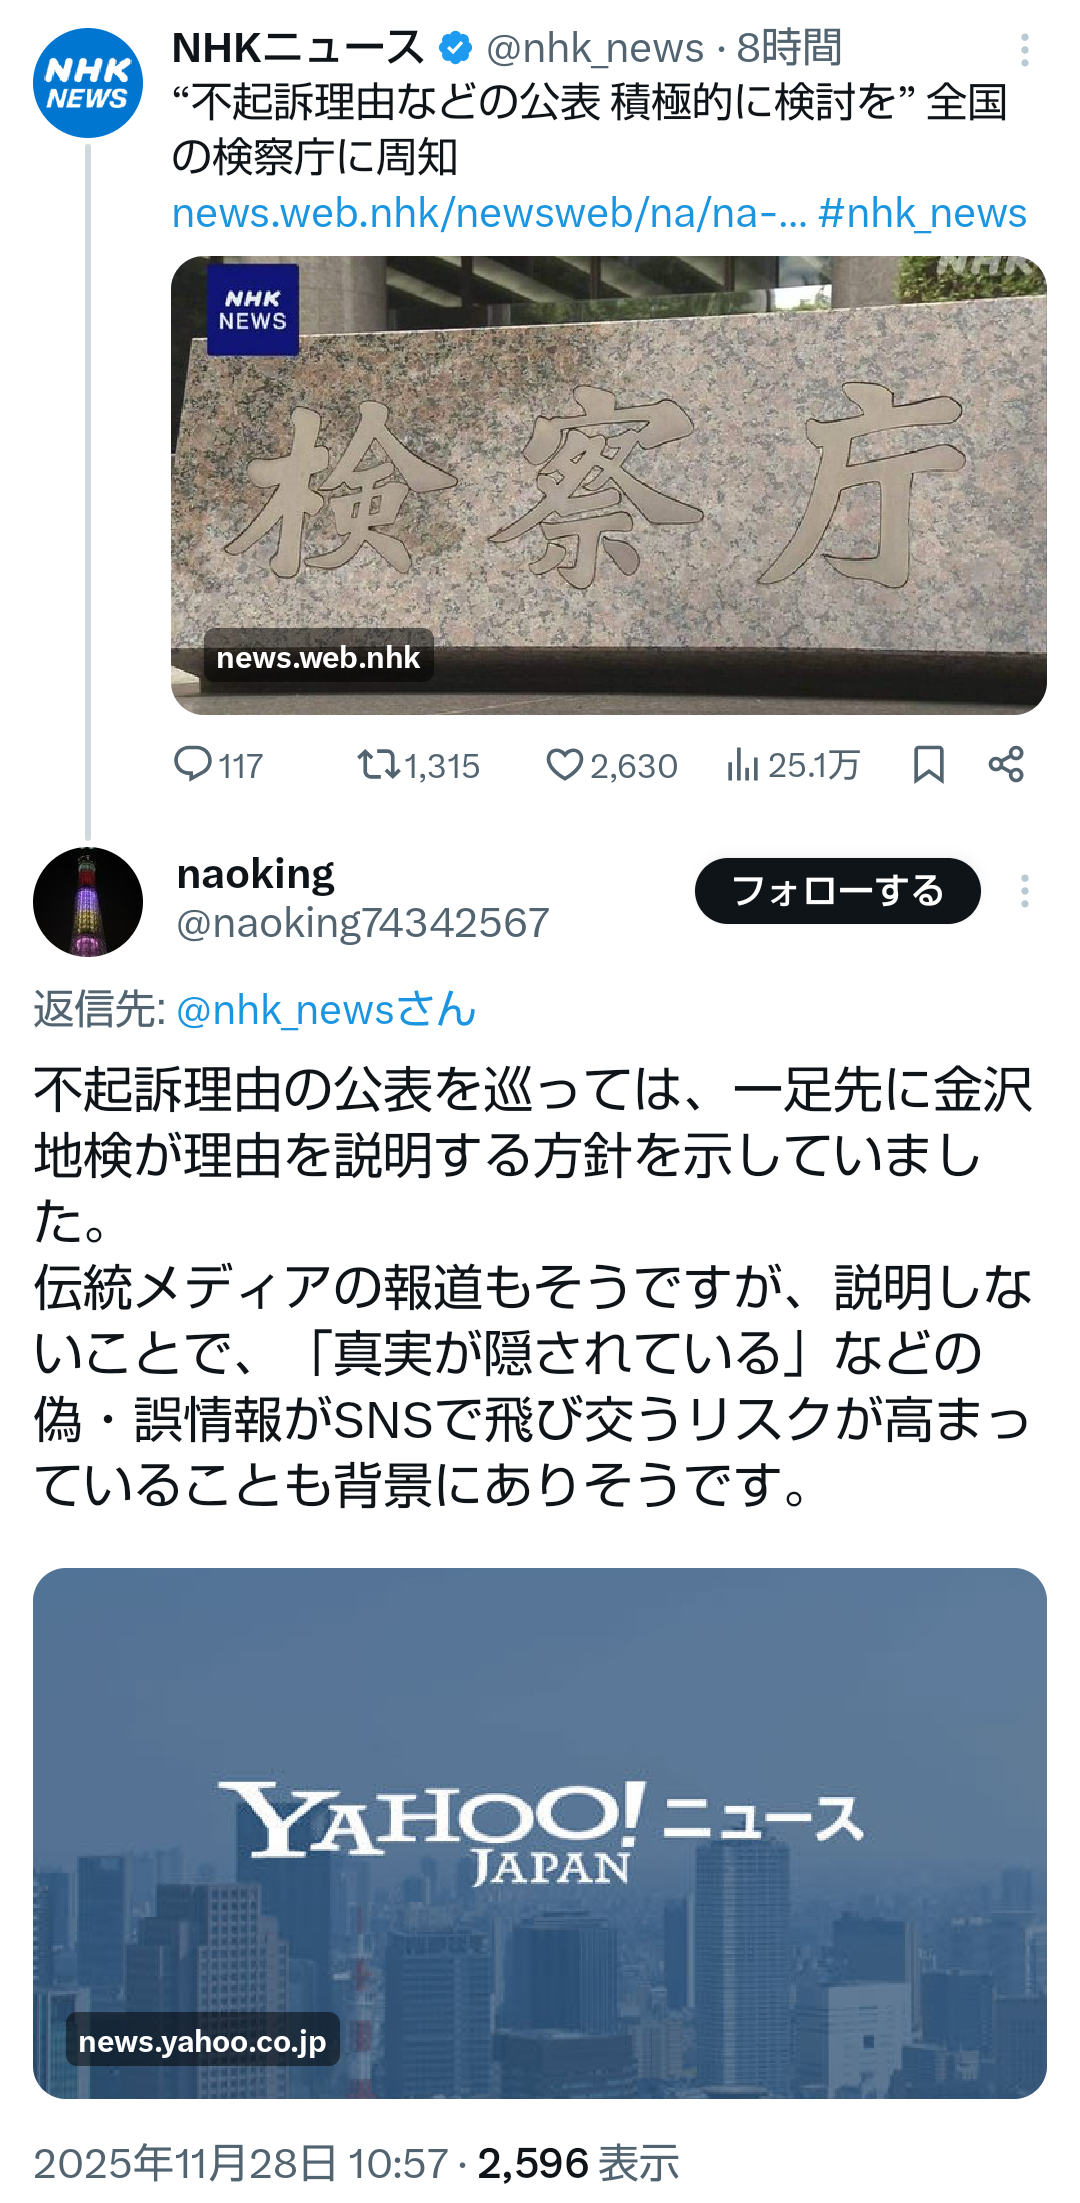Retweet the NHK News post

[379, 765]
